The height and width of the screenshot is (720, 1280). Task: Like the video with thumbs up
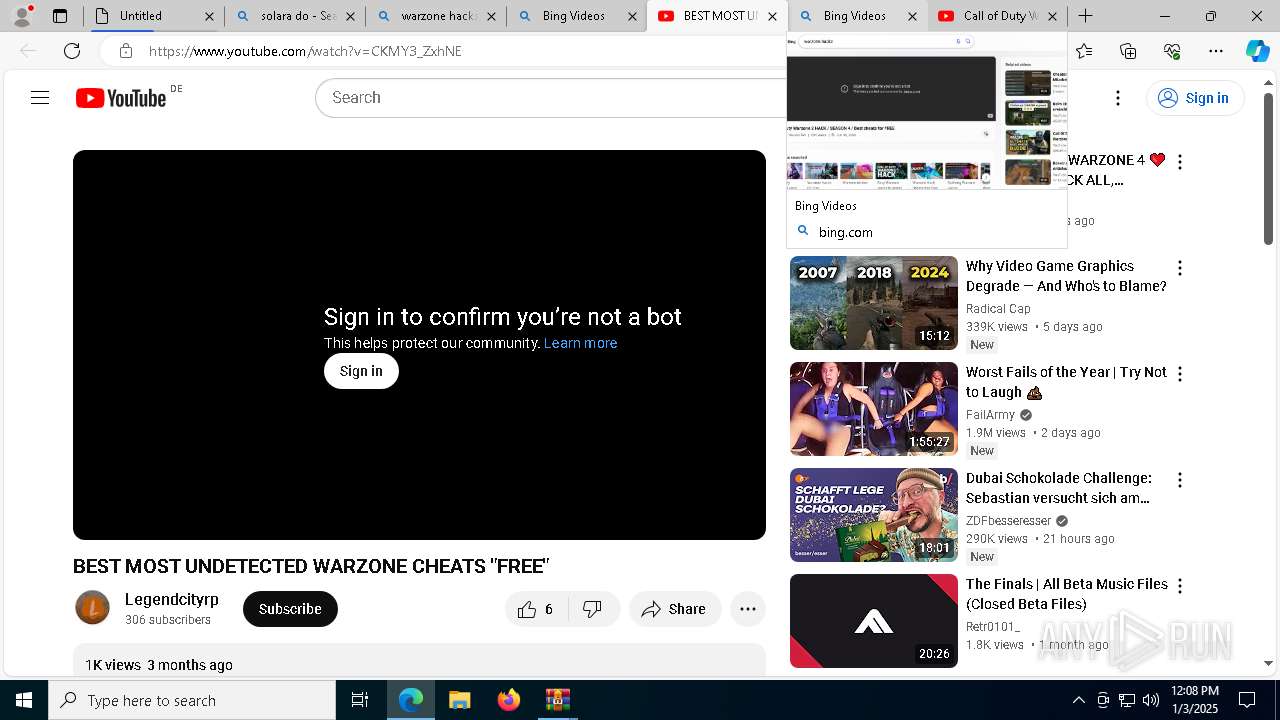click(536, 609)
